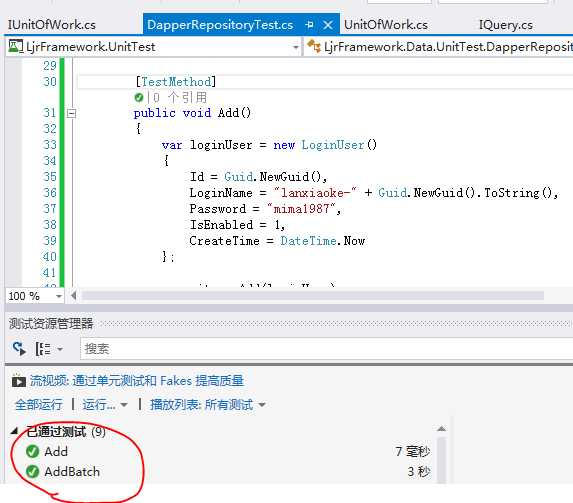Image resolution: width=573 pixels, height=503 pixels.
Task: Click line number 36 in gutter
Action: [50, 193]
